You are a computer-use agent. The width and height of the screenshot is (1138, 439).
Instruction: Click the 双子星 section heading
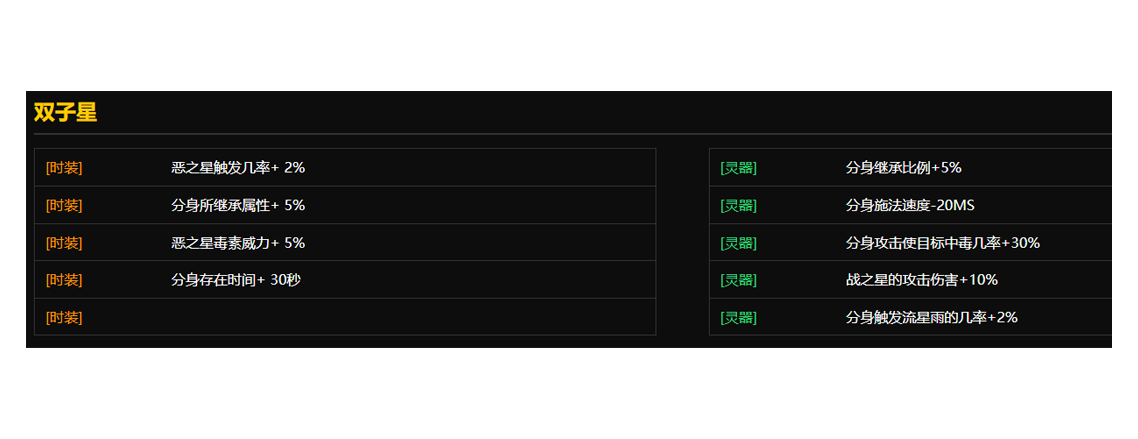point(65,113)
